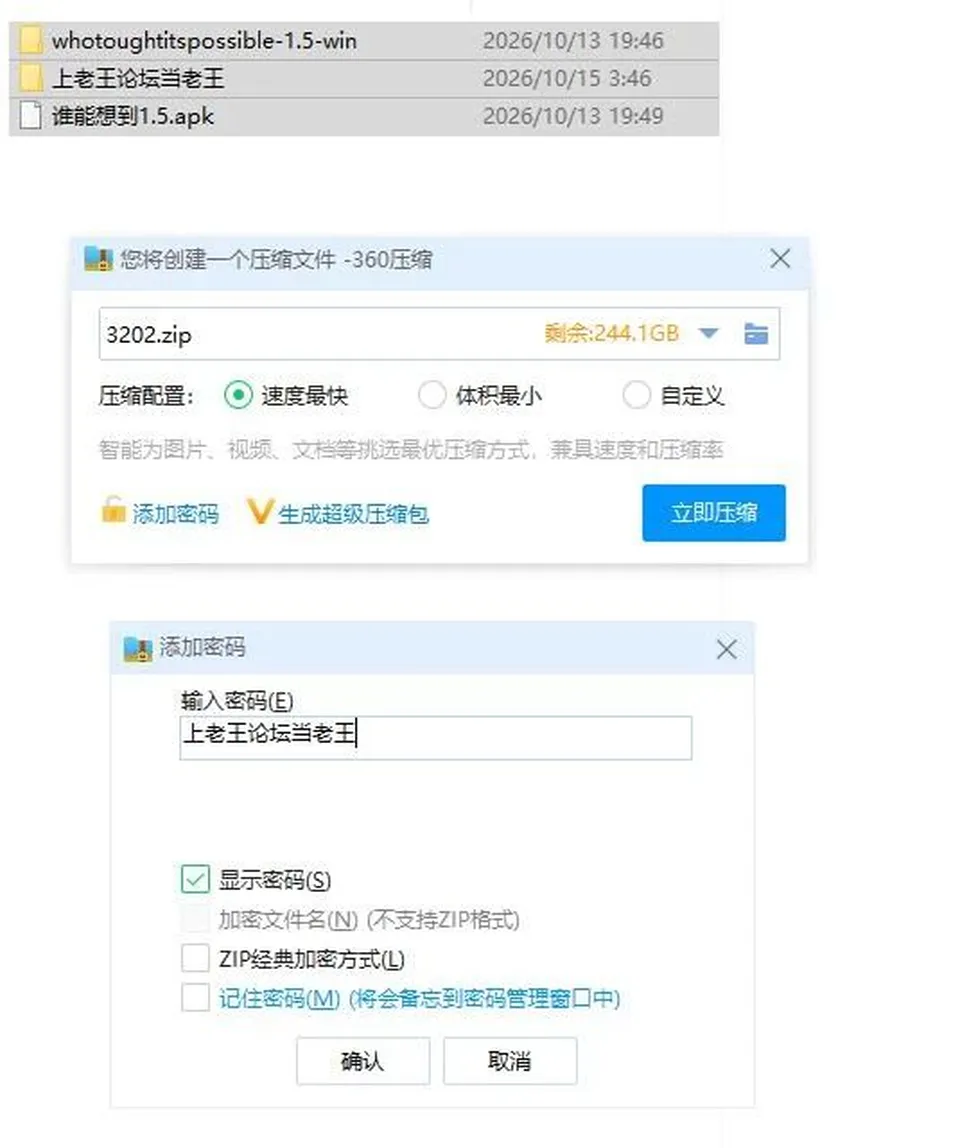The image size is (960, 1148).
Task: Click the 剩余:244.1GB free space text
Action: 611,334
